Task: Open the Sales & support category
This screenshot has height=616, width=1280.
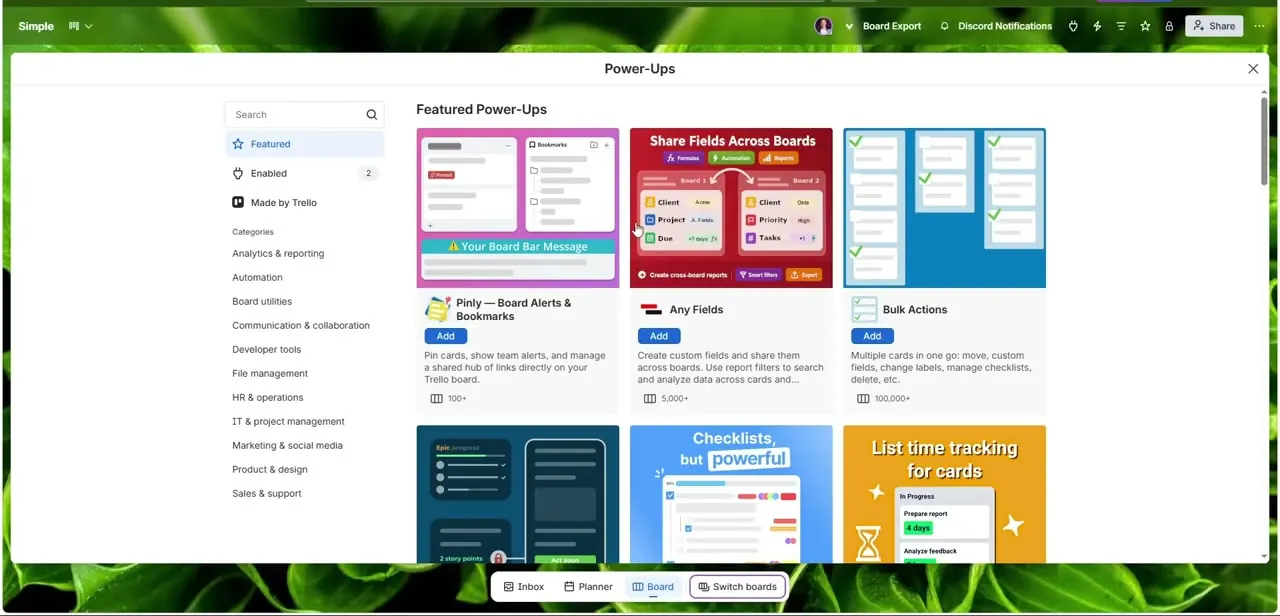Action: point(266,493)
